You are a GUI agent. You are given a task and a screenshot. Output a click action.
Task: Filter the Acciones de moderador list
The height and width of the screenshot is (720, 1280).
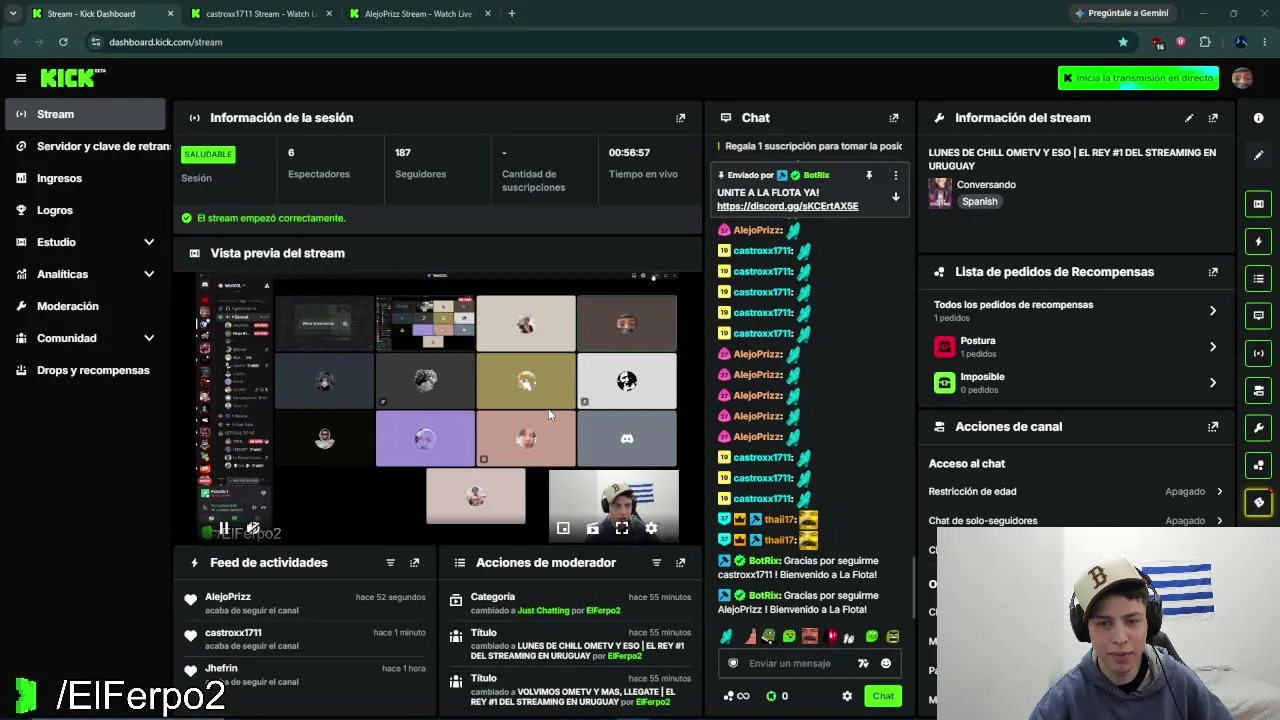click(x=657, y=563)
